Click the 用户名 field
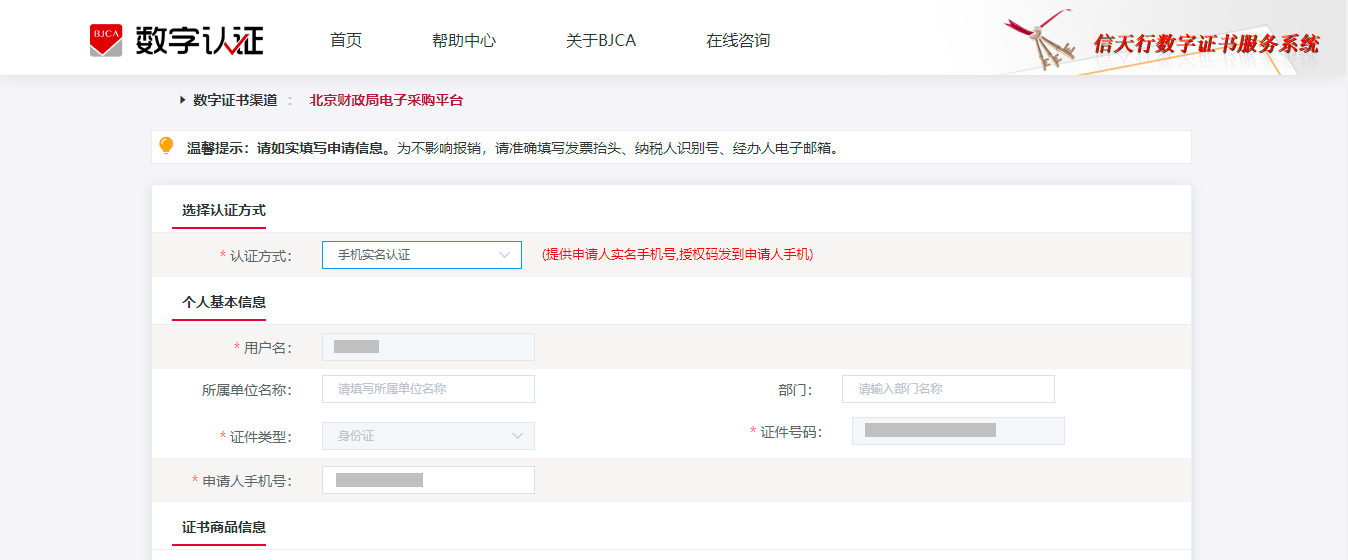 pyautogui.click(x=428, y=347)
